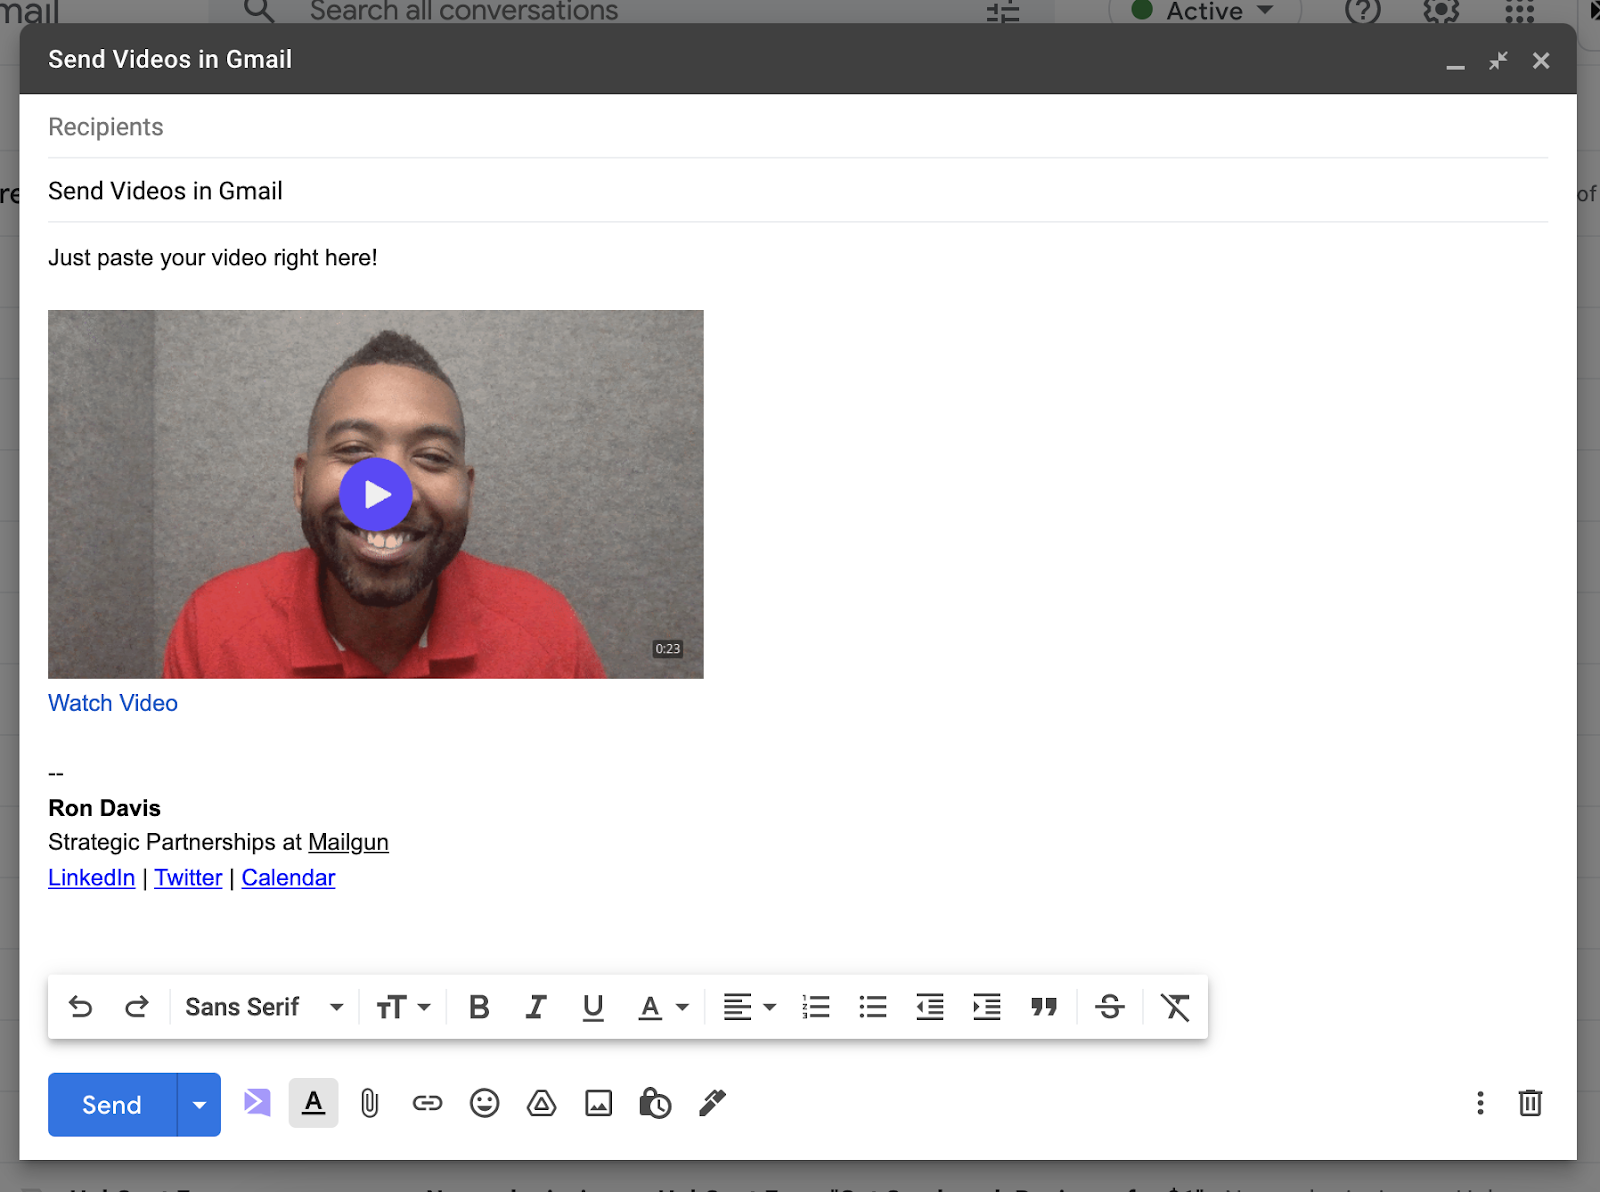Toggle strikethrough formatting
1600x1192 pixels.
(x=1110, y=1007)
